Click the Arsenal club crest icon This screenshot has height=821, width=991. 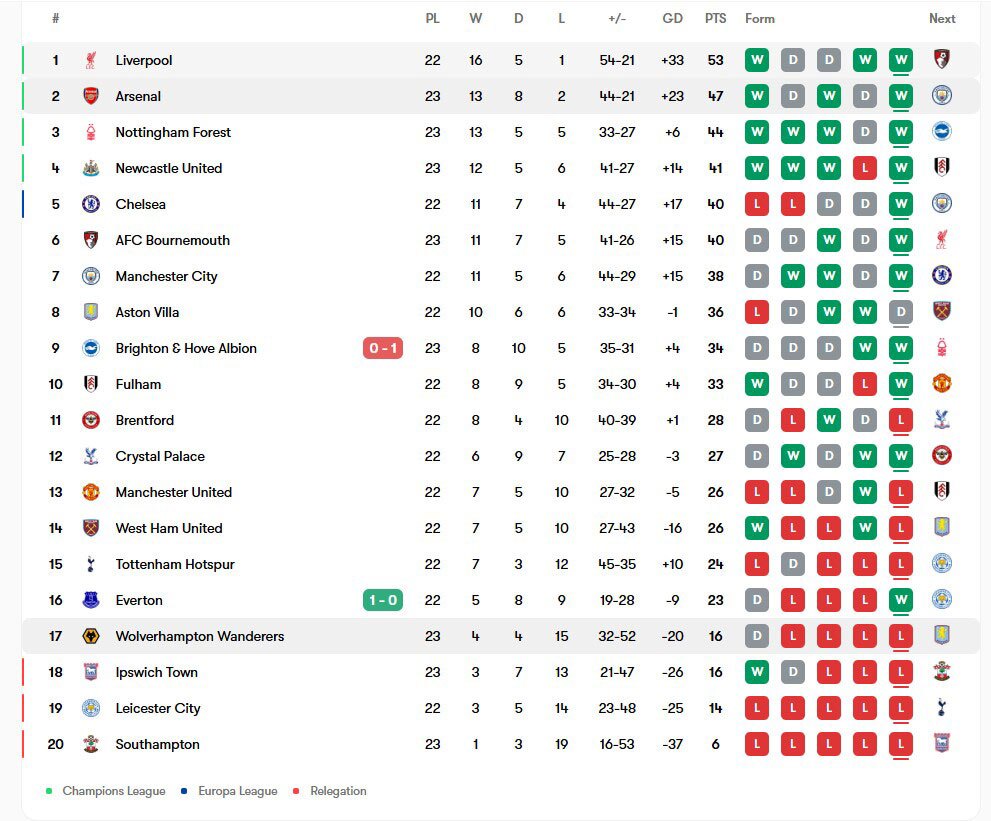point(91,96)
